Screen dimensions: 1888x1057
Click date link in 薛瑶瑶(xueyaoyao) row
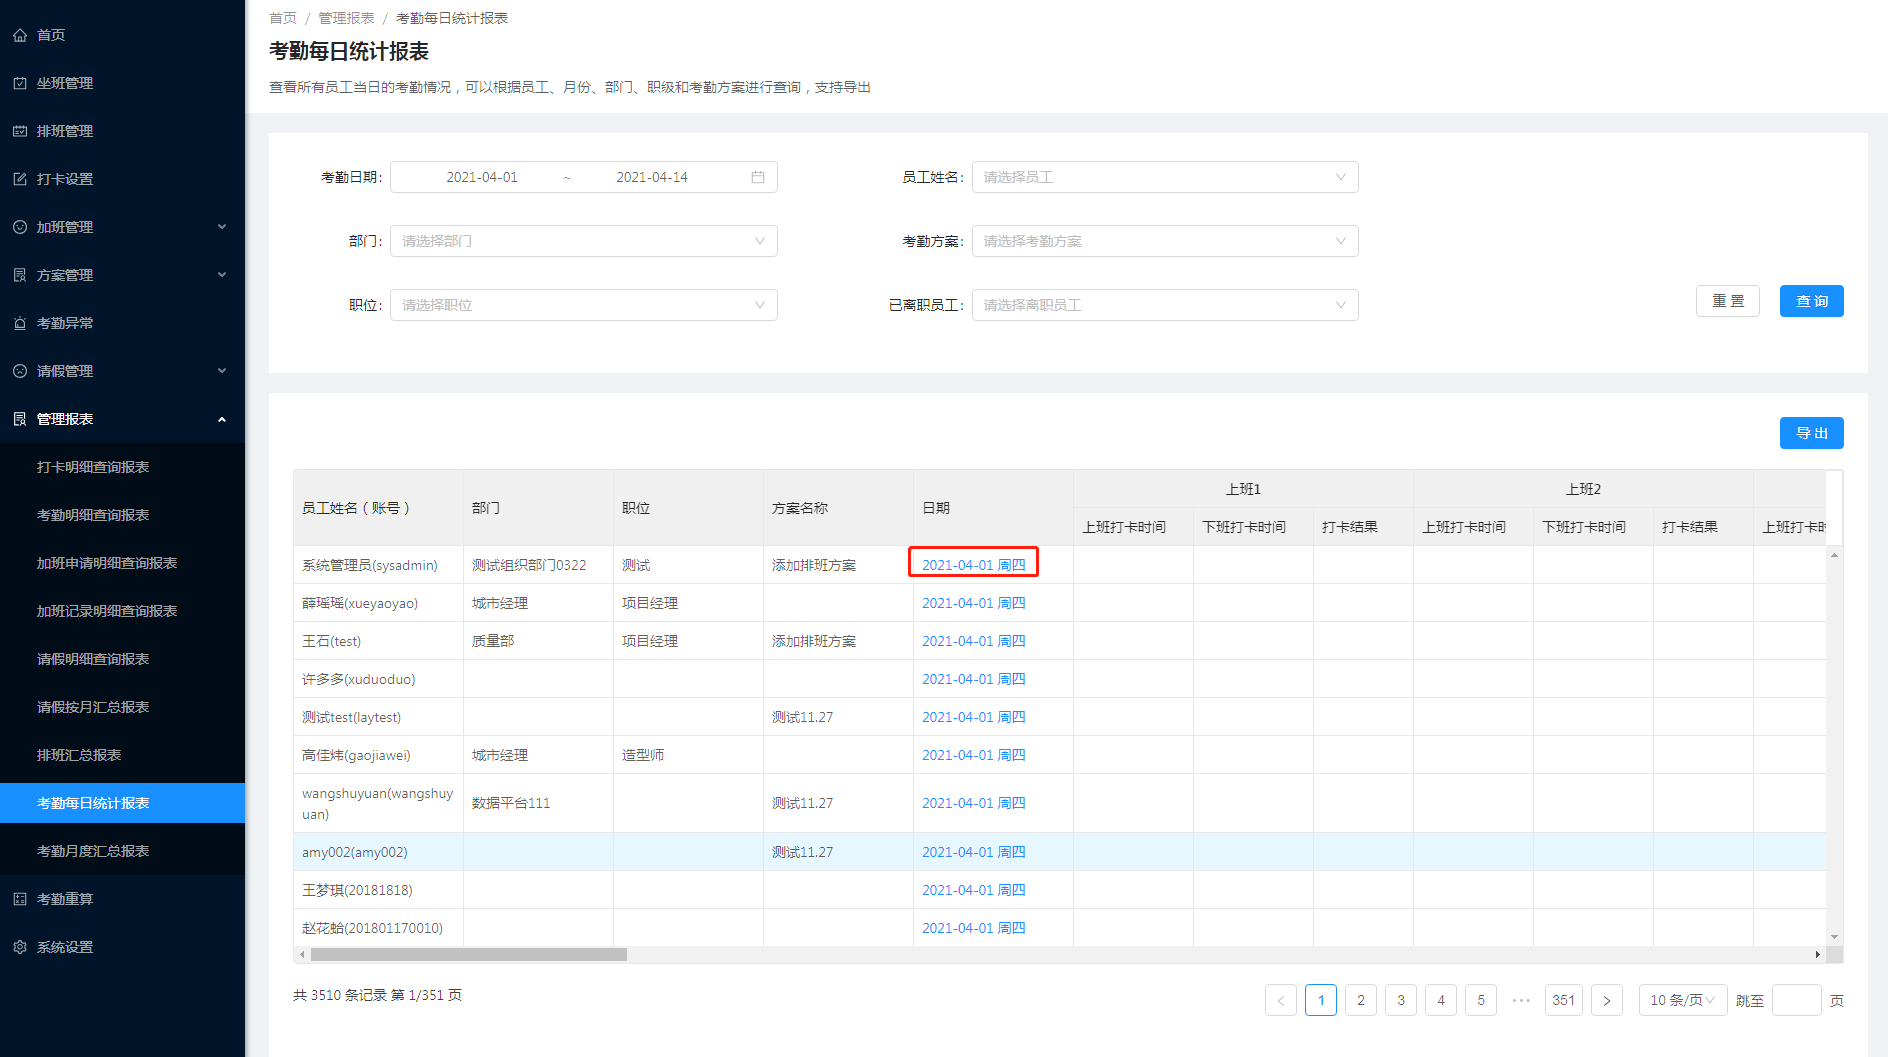coord(973,603)
